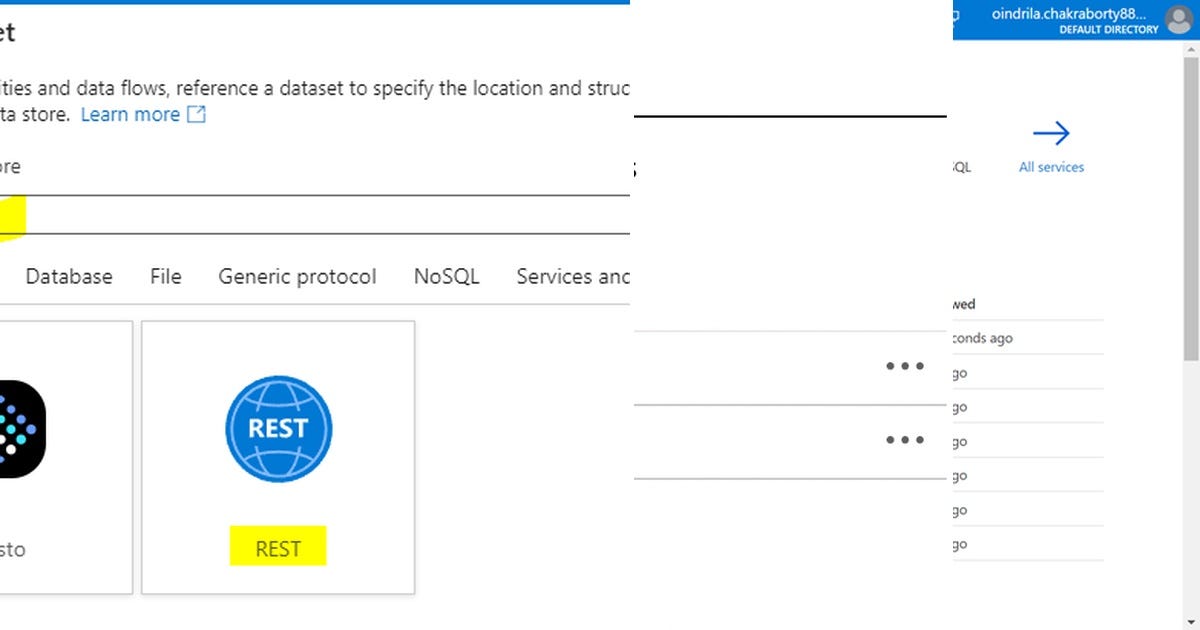This screenshot has width=1200, height=630.
Task: Select the REST connector tile
Action: tap(278, 458)
